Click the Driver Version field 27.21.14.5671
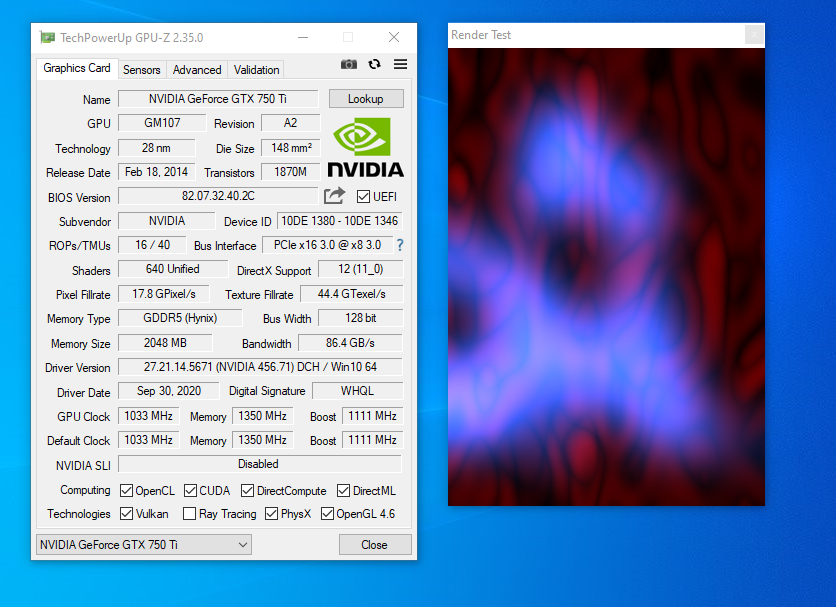Viewport: 836px width, 607px height. pos(260,367)
